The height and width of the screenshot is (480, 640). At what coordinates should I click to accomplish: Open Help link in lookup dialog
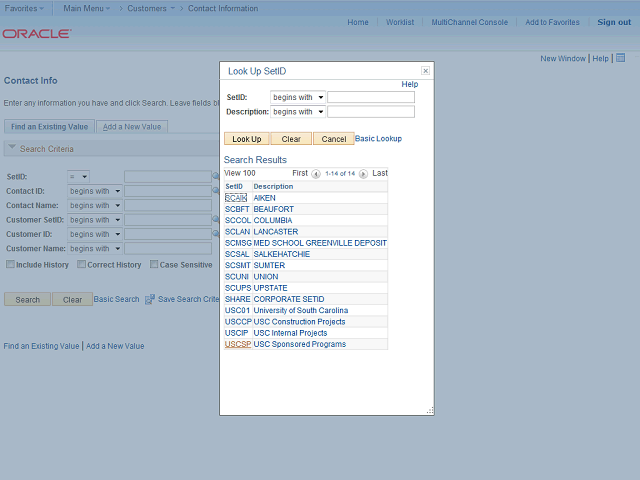click(x=410, y=84)
